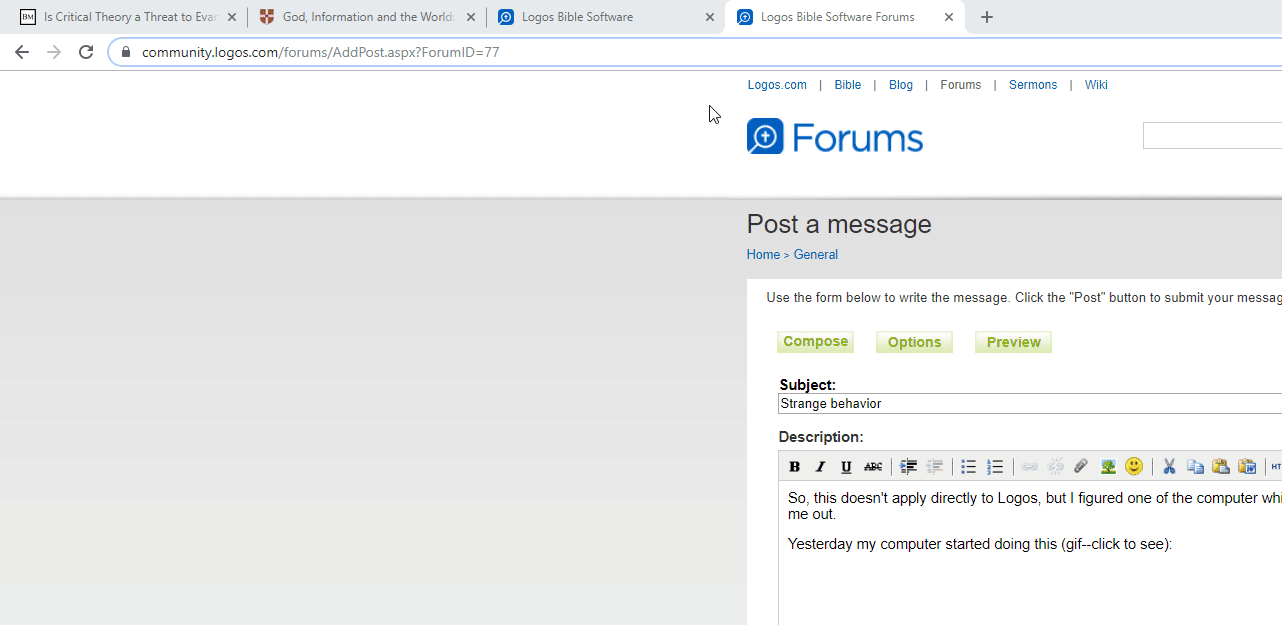Open the Logos.com link
The width and height of the screenshot is (1282, 625).
[x=777, y=85]
